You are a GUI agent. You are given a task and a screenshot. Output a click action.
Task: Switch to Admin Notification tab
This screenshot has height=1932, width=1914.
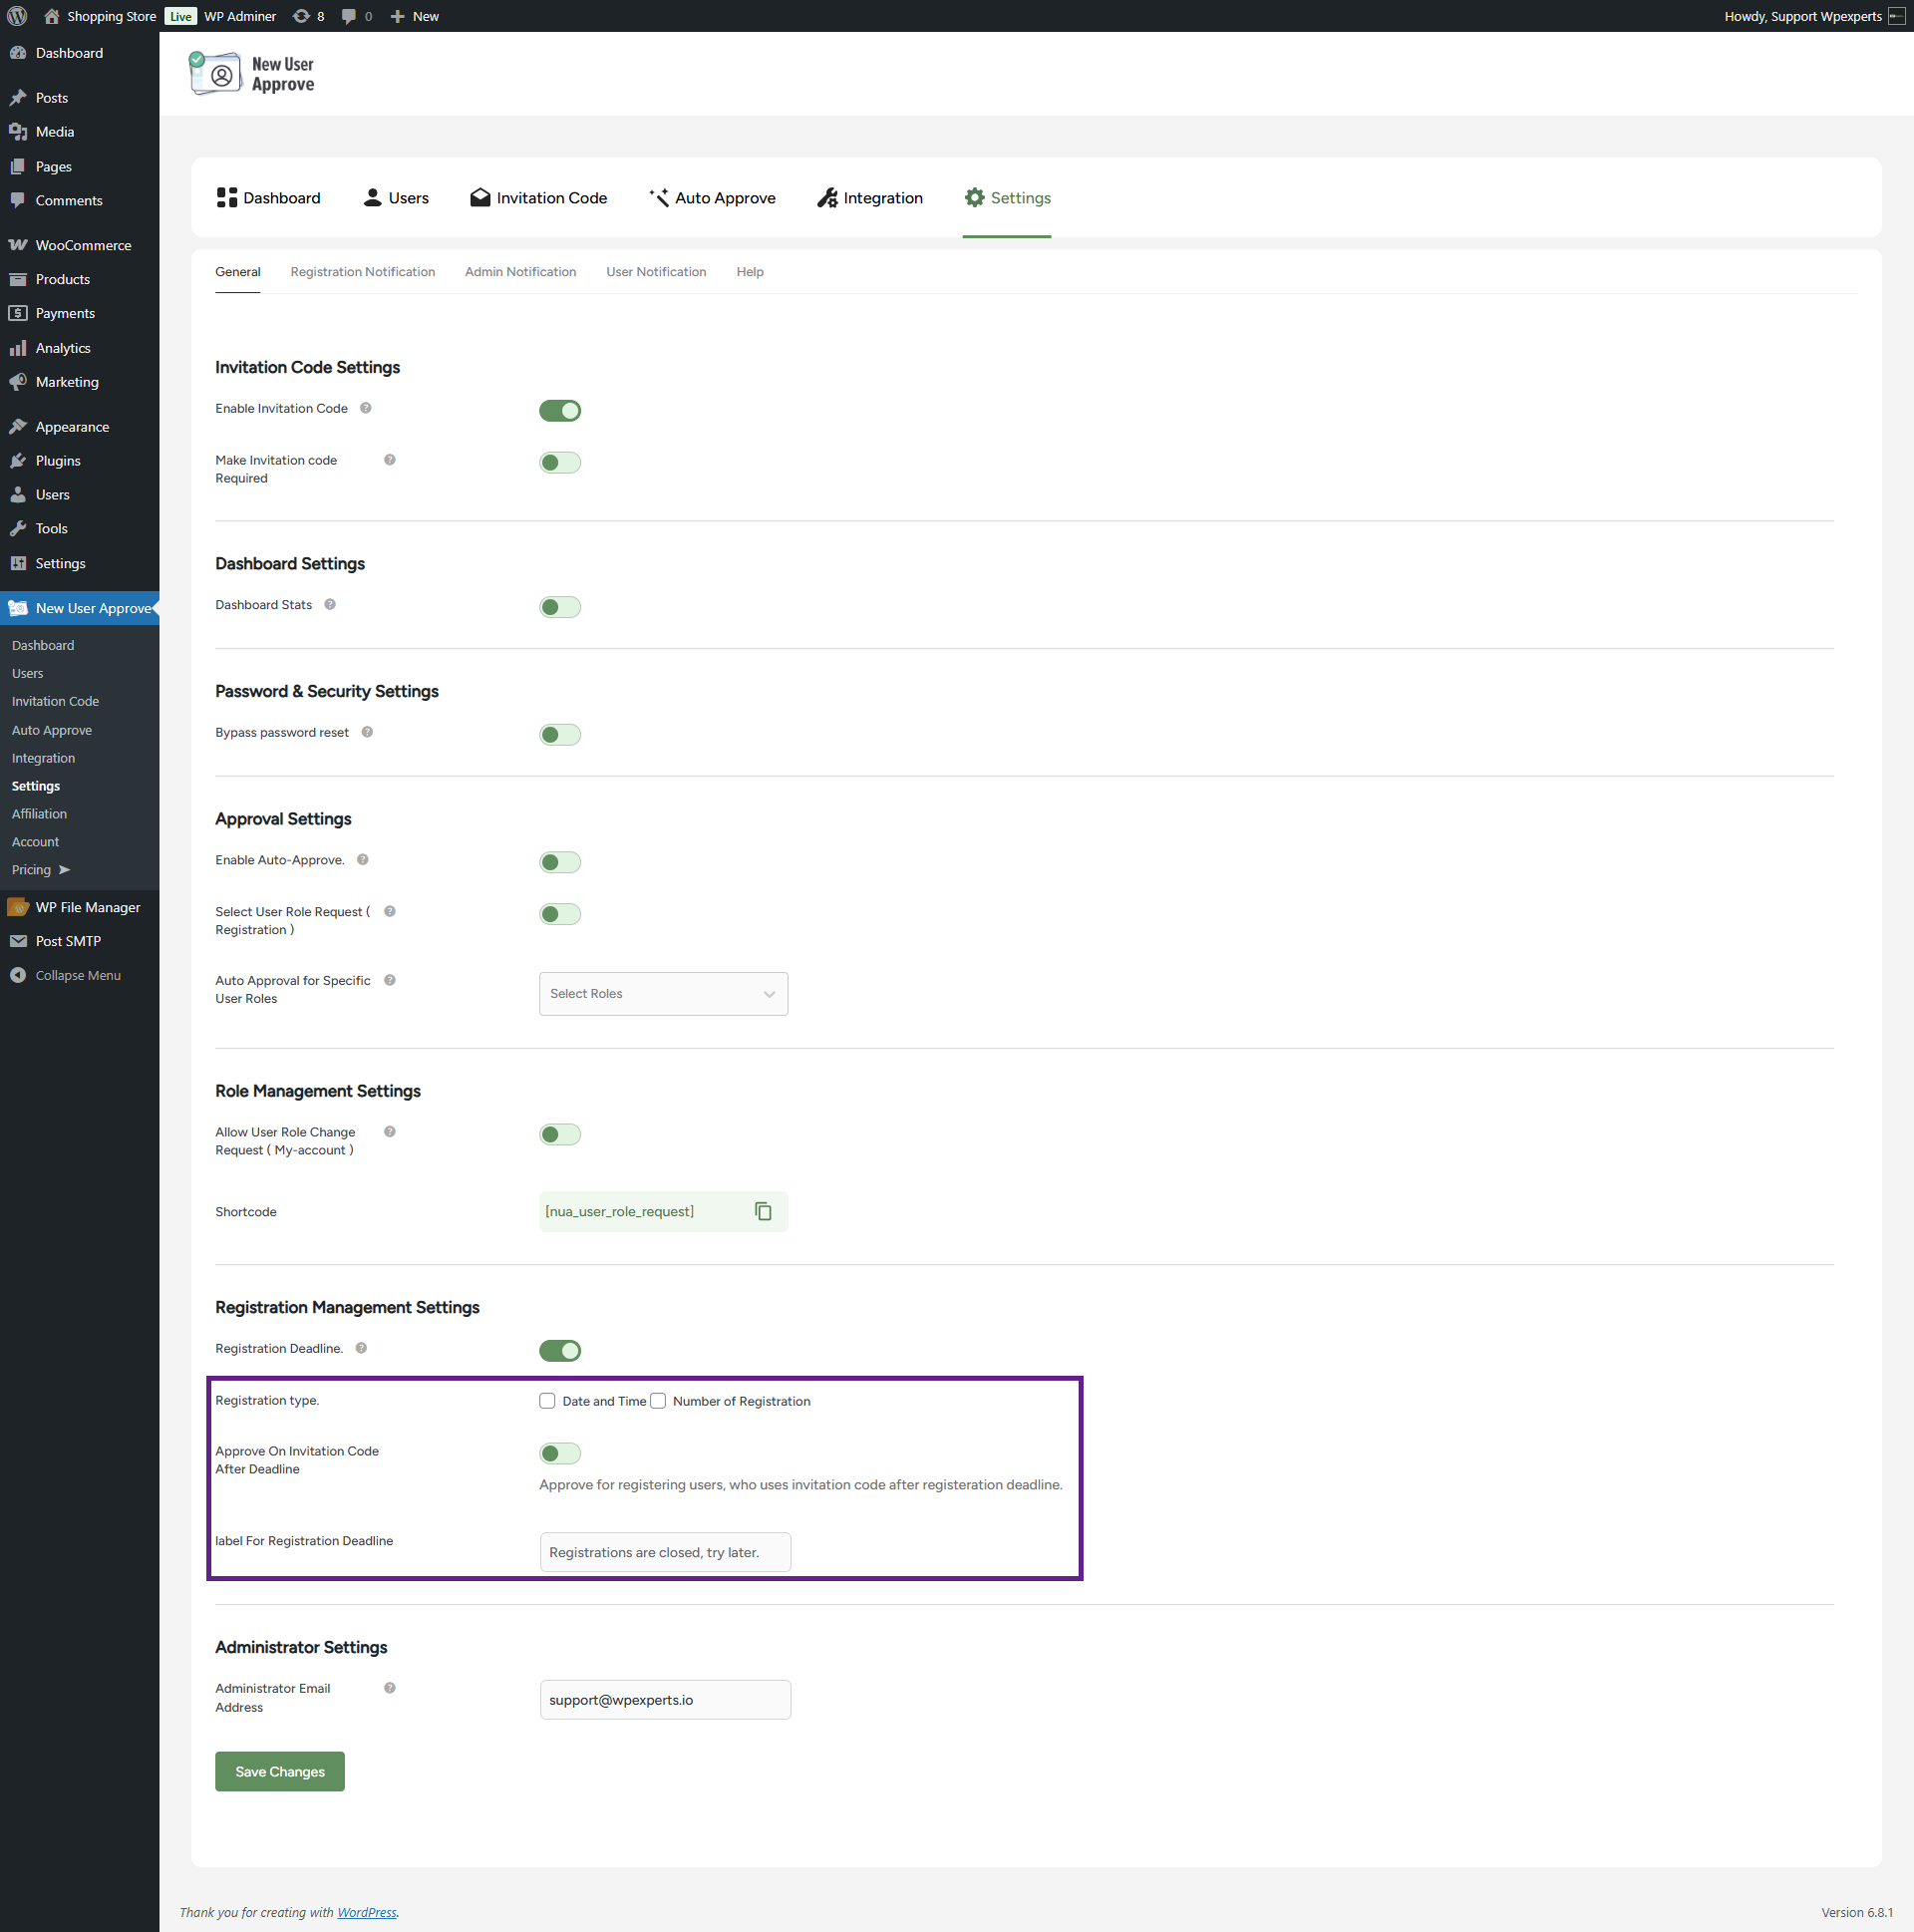[520, 272]
